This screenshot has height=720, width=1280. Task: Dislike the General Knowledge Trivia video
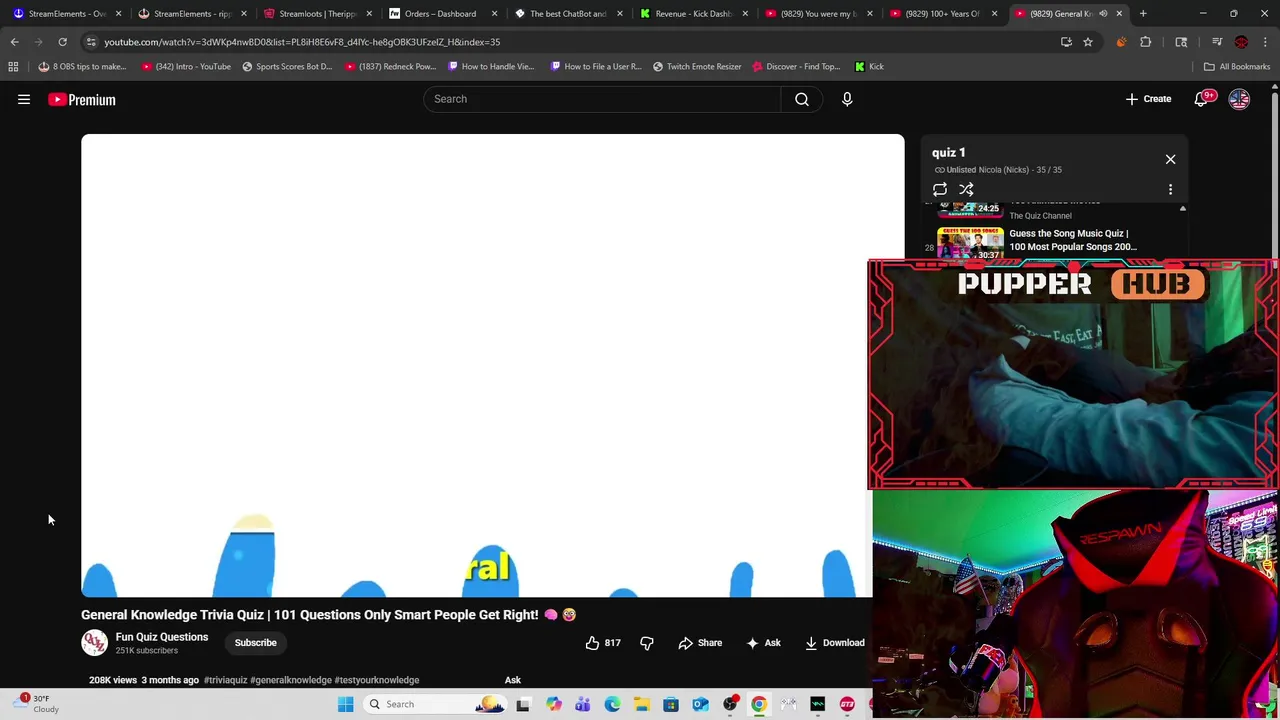(x=646, y=643)
